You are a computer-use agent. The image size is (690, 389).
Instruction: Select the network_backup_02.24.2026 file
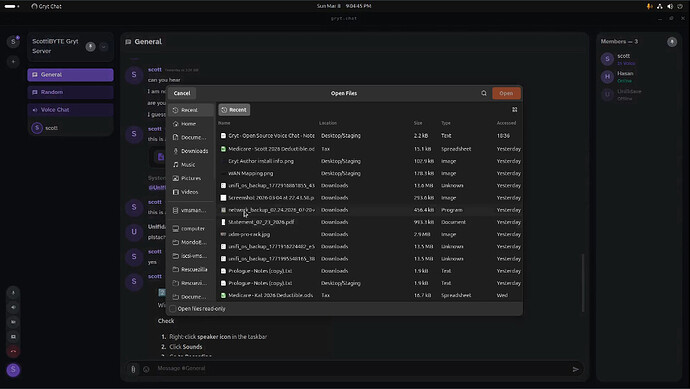pos(370,210)
